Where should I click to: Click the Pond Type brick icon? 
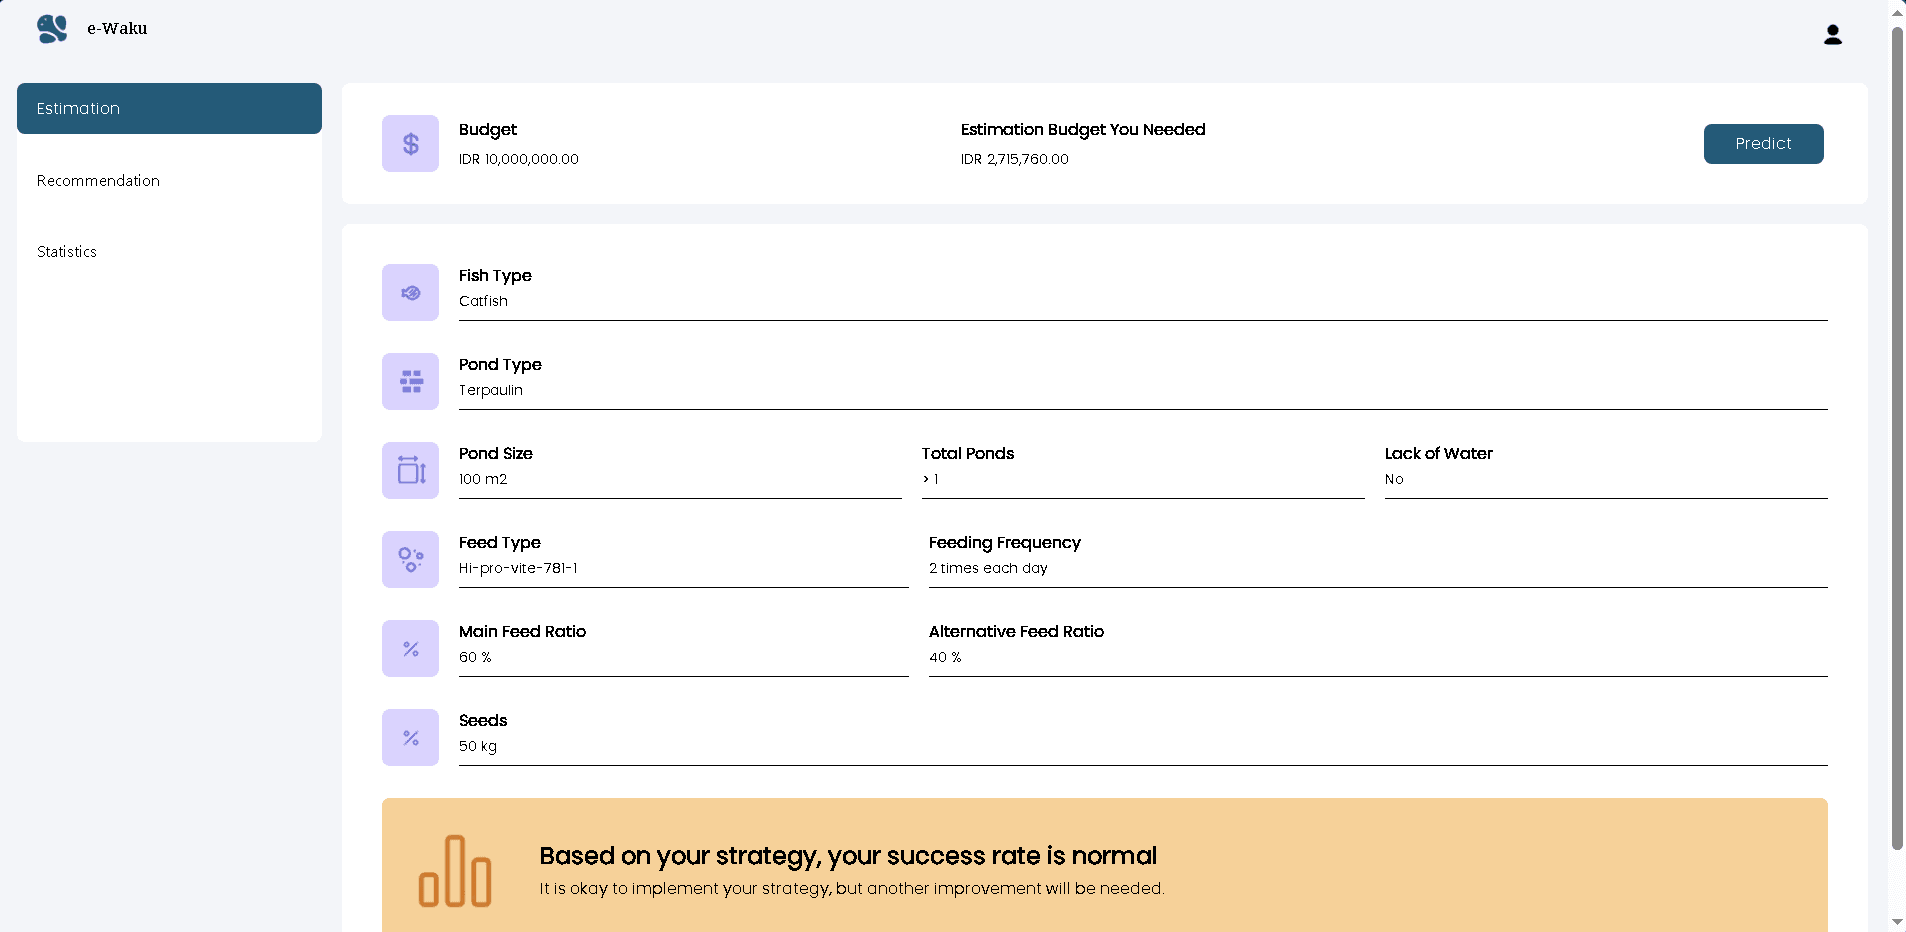click(410, 382)
